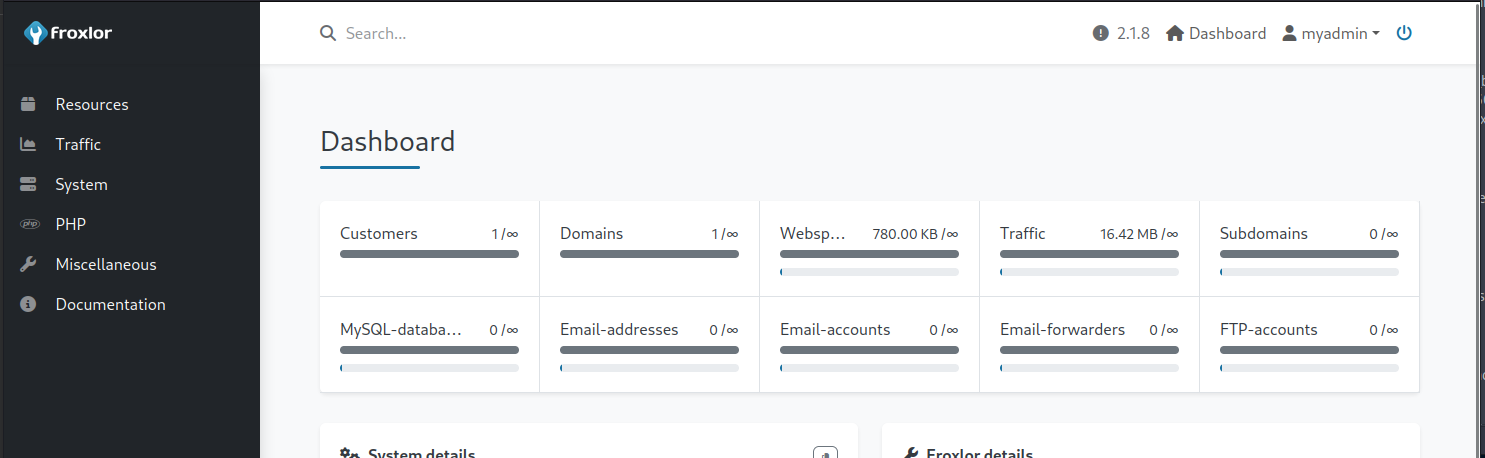
Task: Click into the Search field
Action: (600, 33)
